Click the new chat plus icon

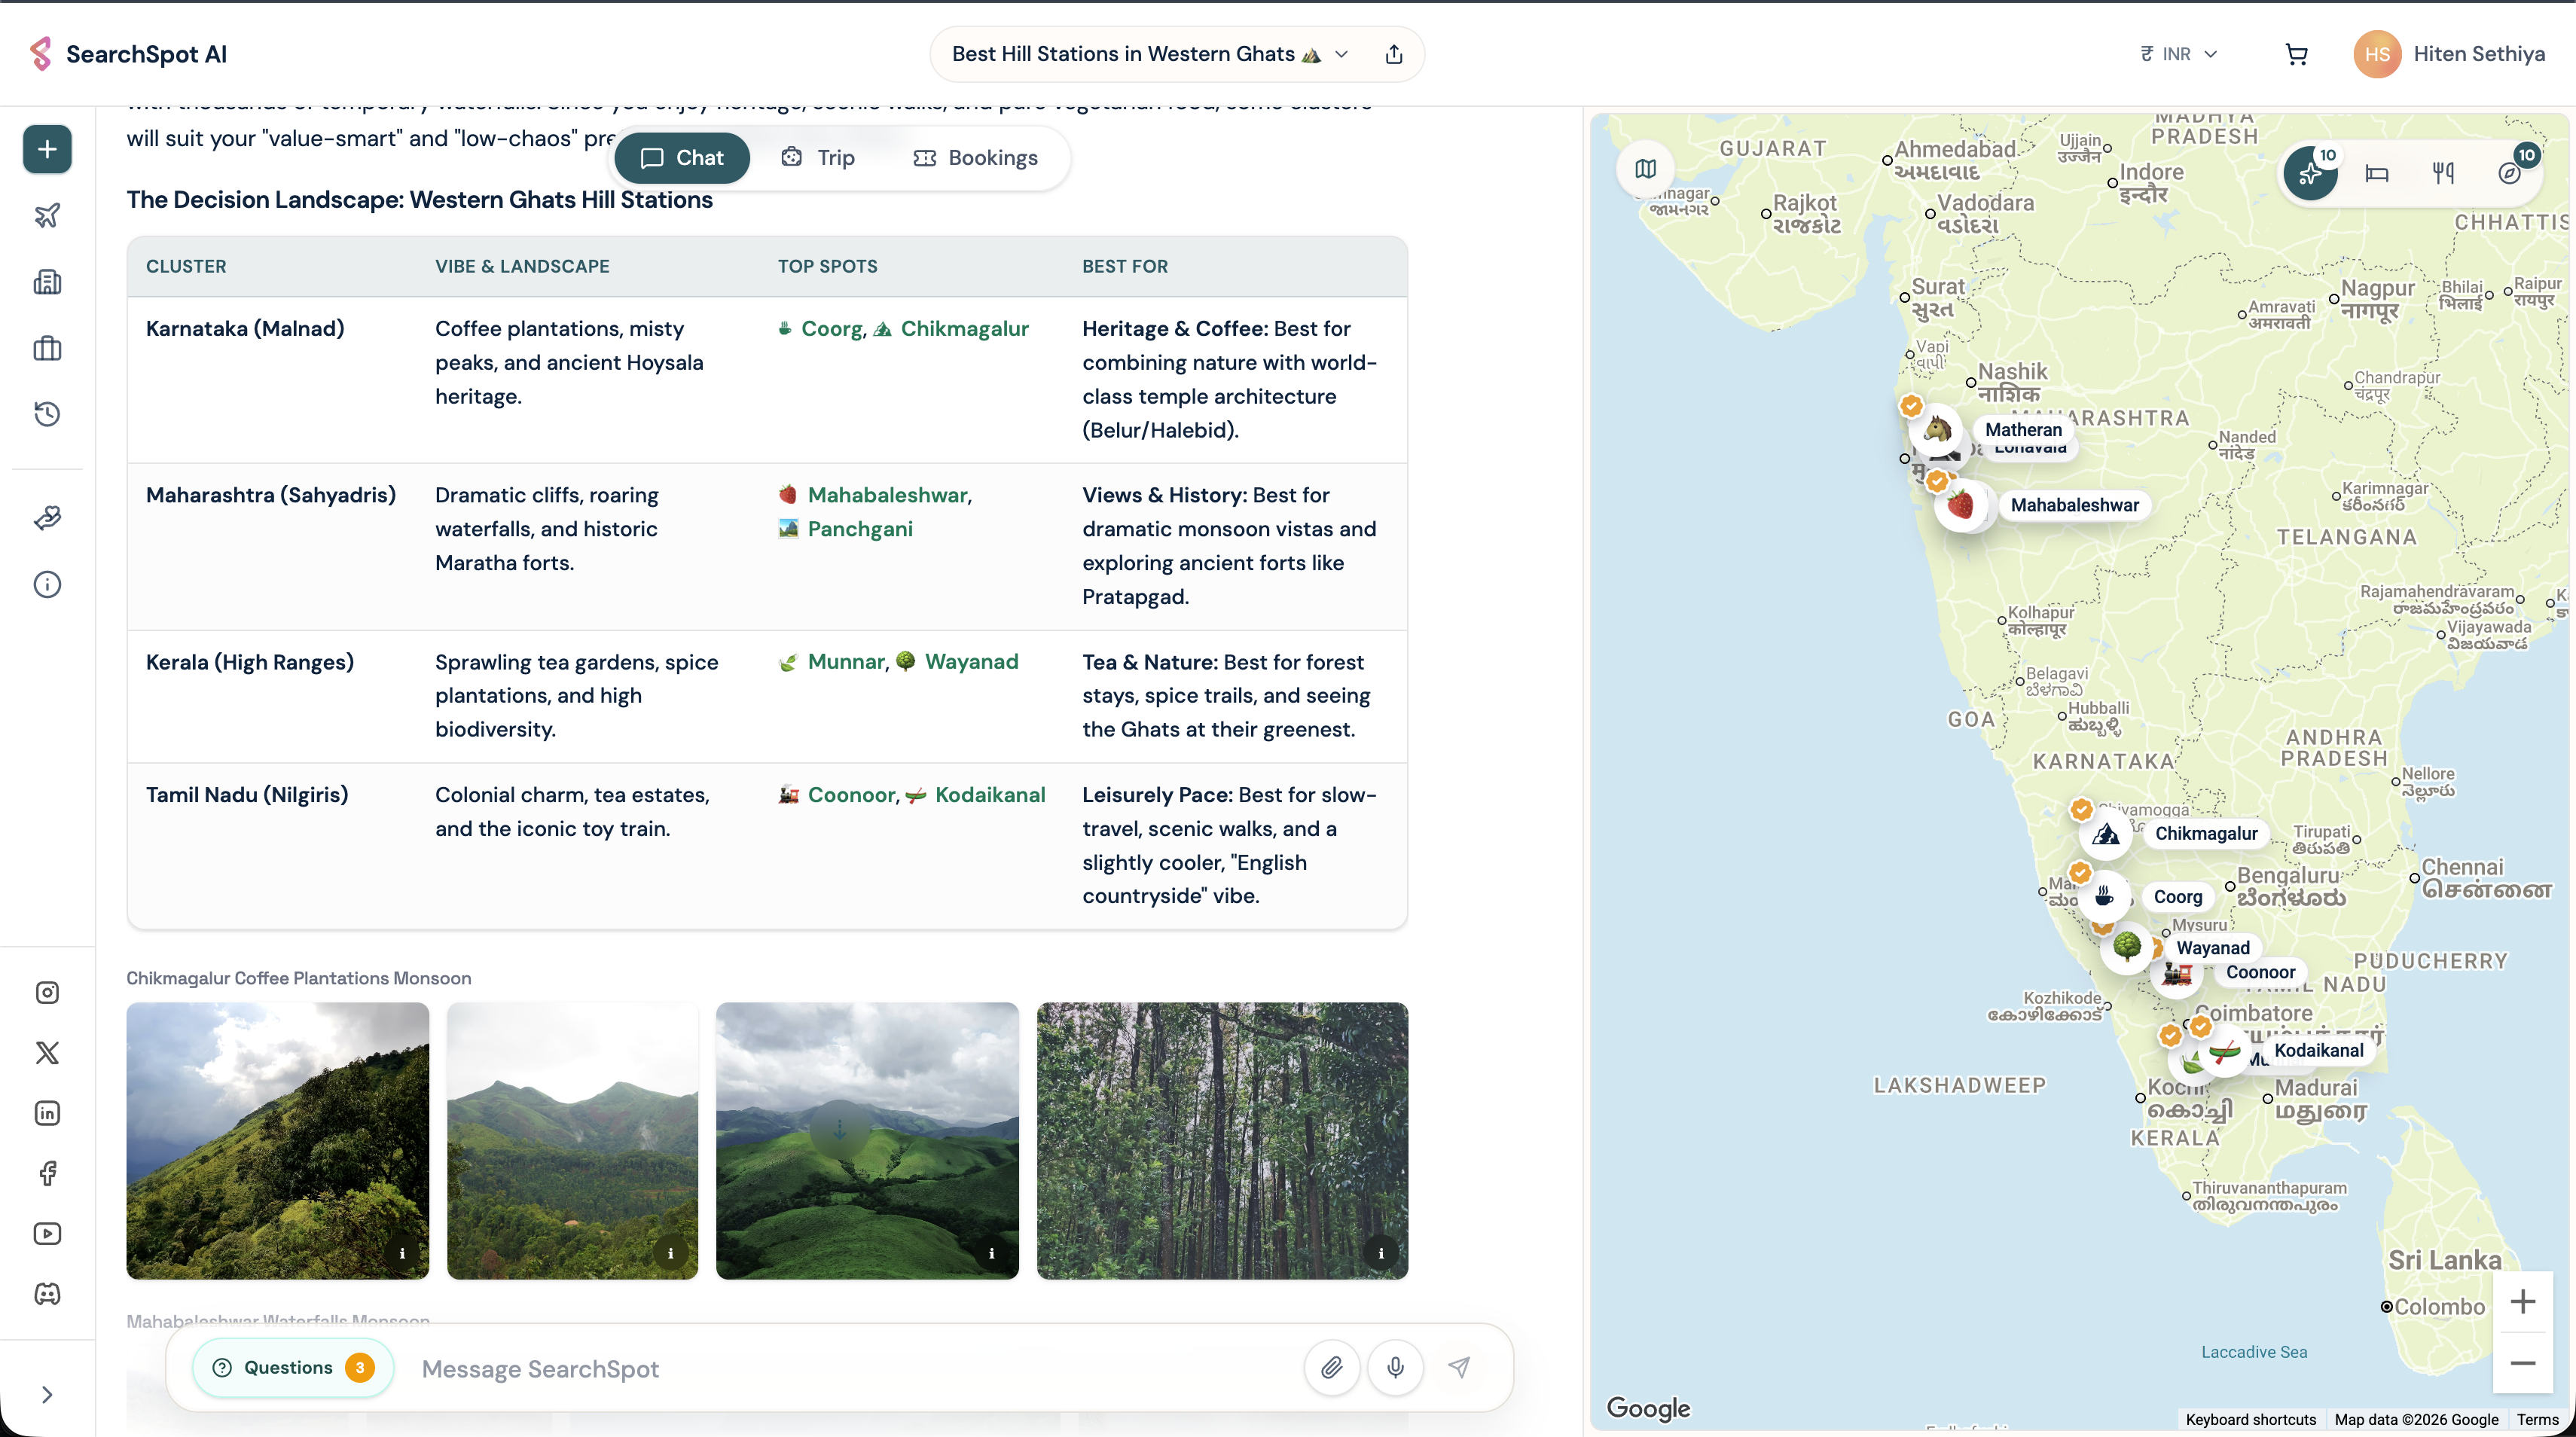[47, 149]
